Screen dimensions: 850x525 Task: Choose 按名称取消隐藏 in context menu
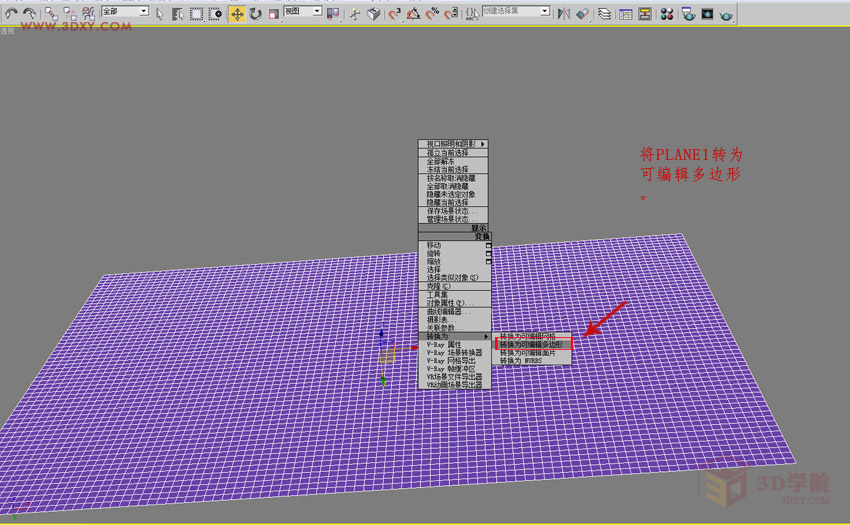(x=453, y=178)
